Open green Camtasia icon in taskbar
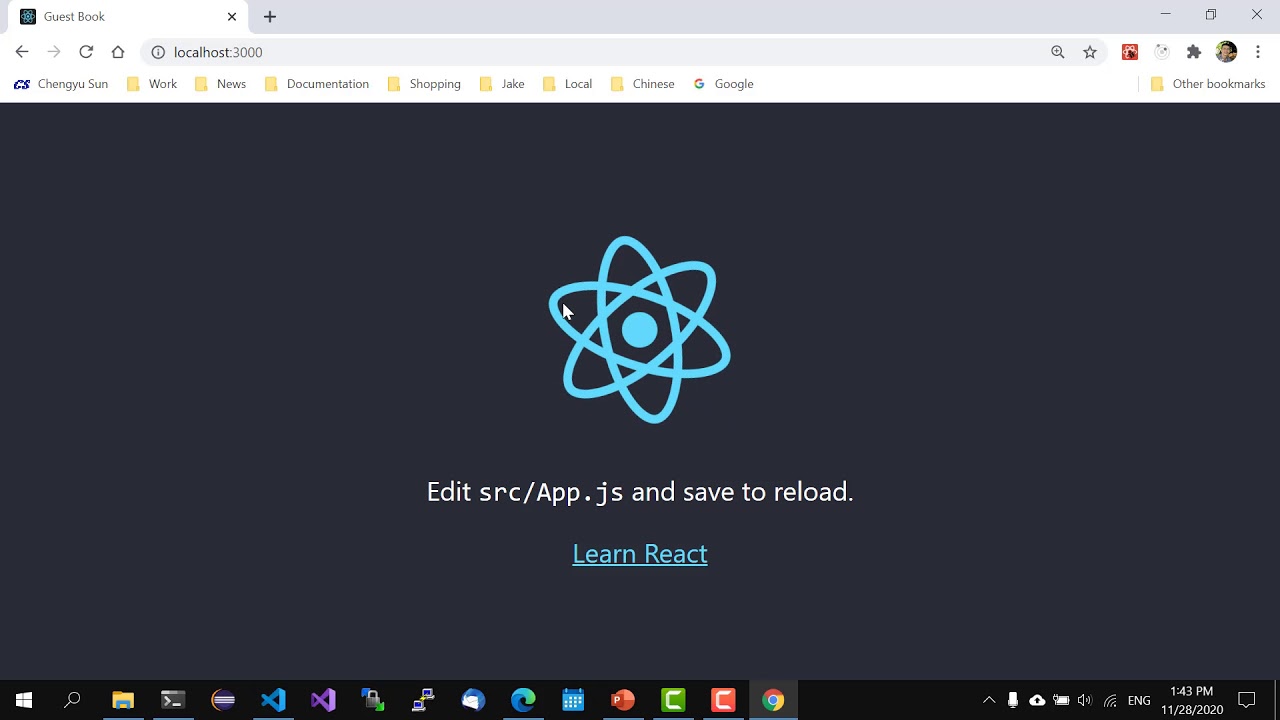The width and height of the screenshot is (1280, 720). point(673,700)
